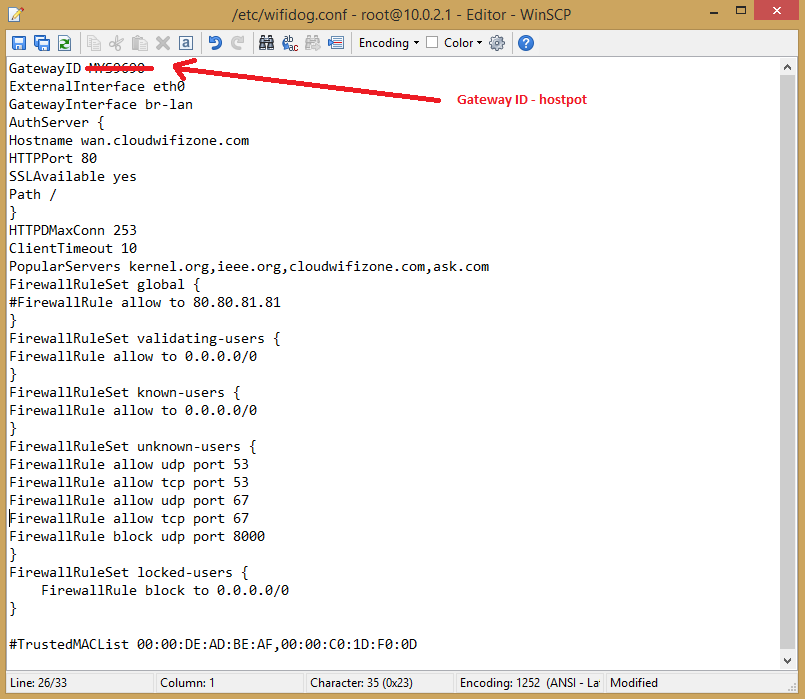The width and height of the screenshot is (805, 699).
Task: Select All using the toolbar icon
Action: tap(186, 43)
